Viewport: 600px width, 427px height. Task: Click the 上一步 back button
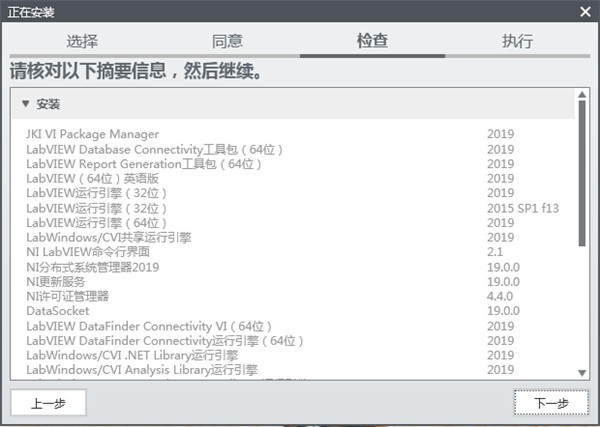[x=48, y=402]
